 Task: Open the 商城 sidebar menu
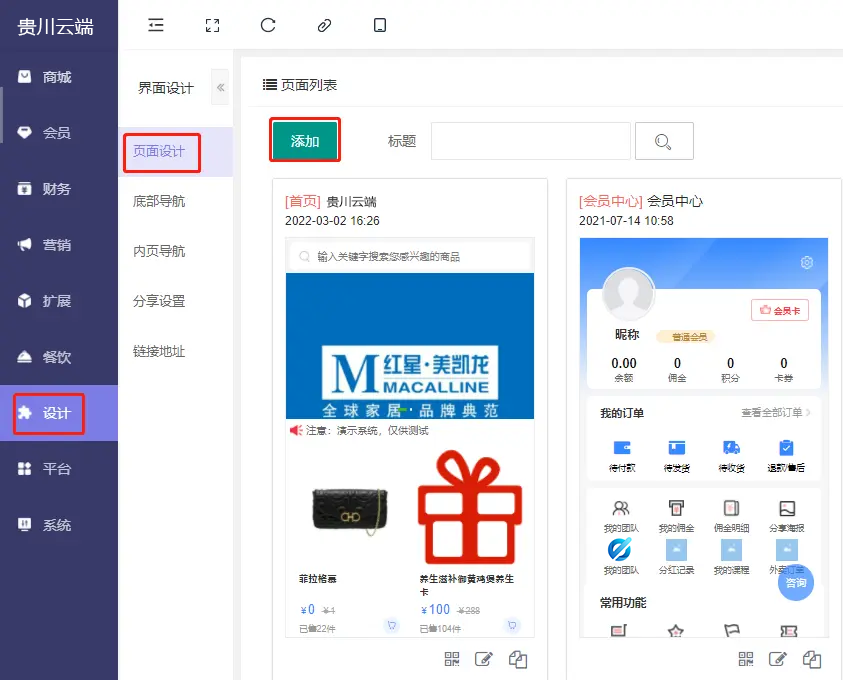coord(58,77)
